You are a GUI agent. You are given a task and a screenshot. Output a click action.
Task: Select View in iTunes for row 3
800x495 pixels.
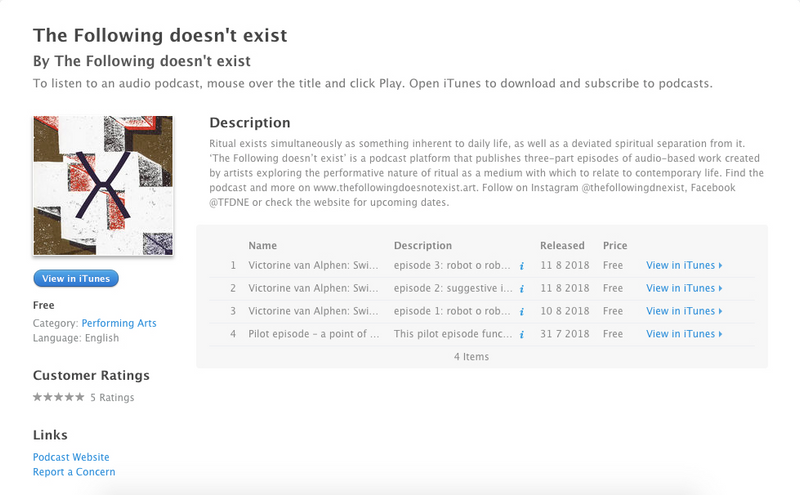(x=684, y=311)
